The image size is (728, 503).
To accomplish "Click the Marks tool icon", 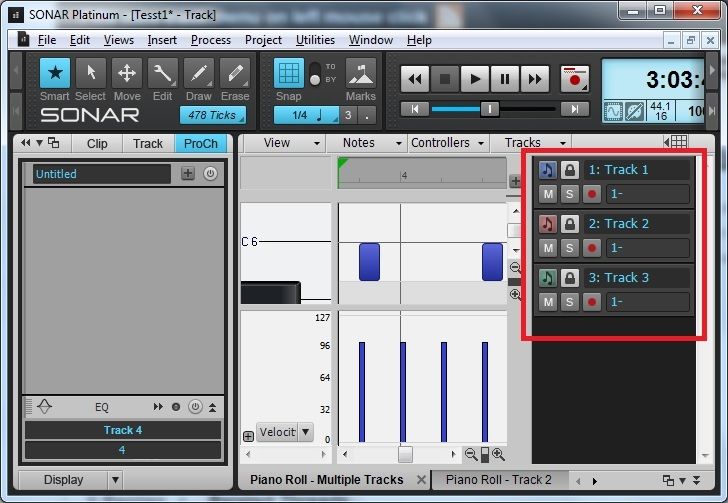I will click(360, 73).
